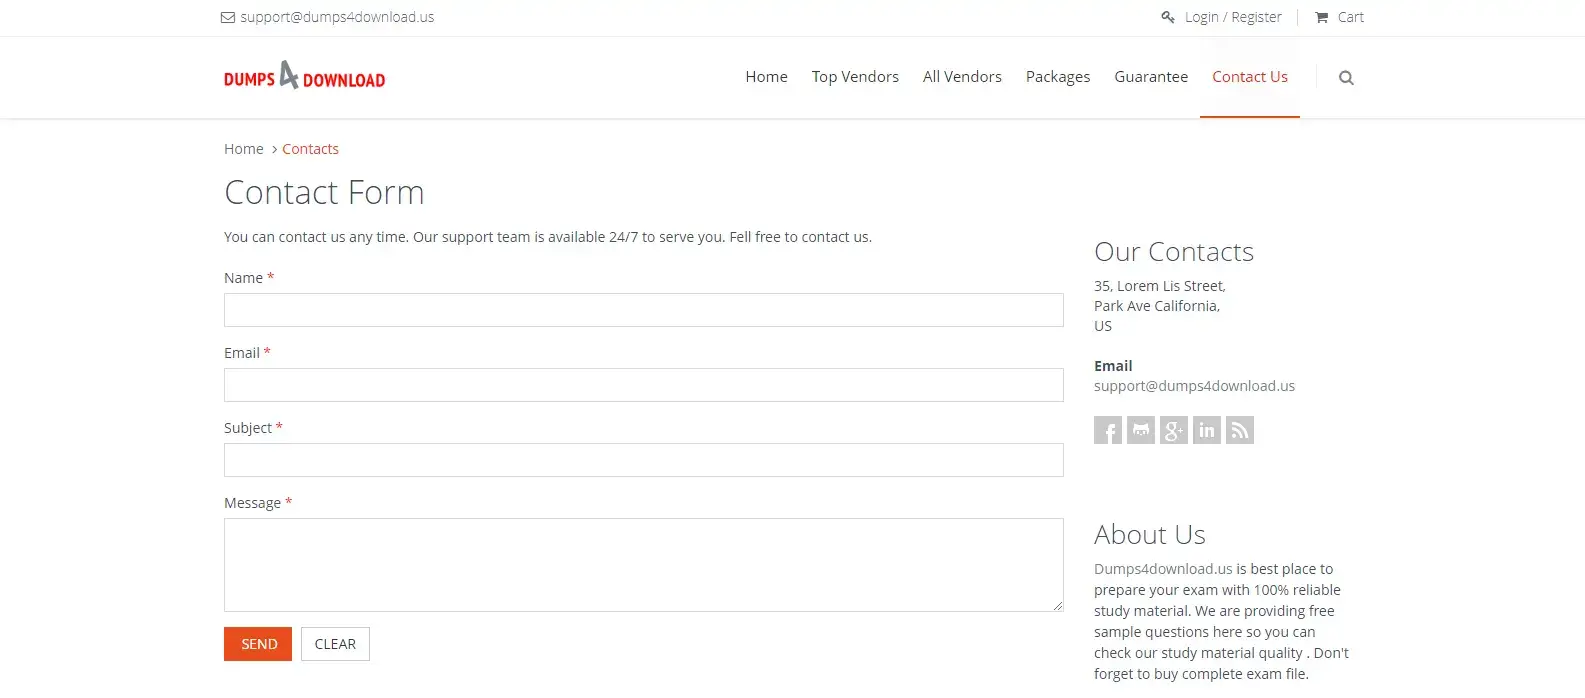Select the Guarantee navigation item

1150,77
